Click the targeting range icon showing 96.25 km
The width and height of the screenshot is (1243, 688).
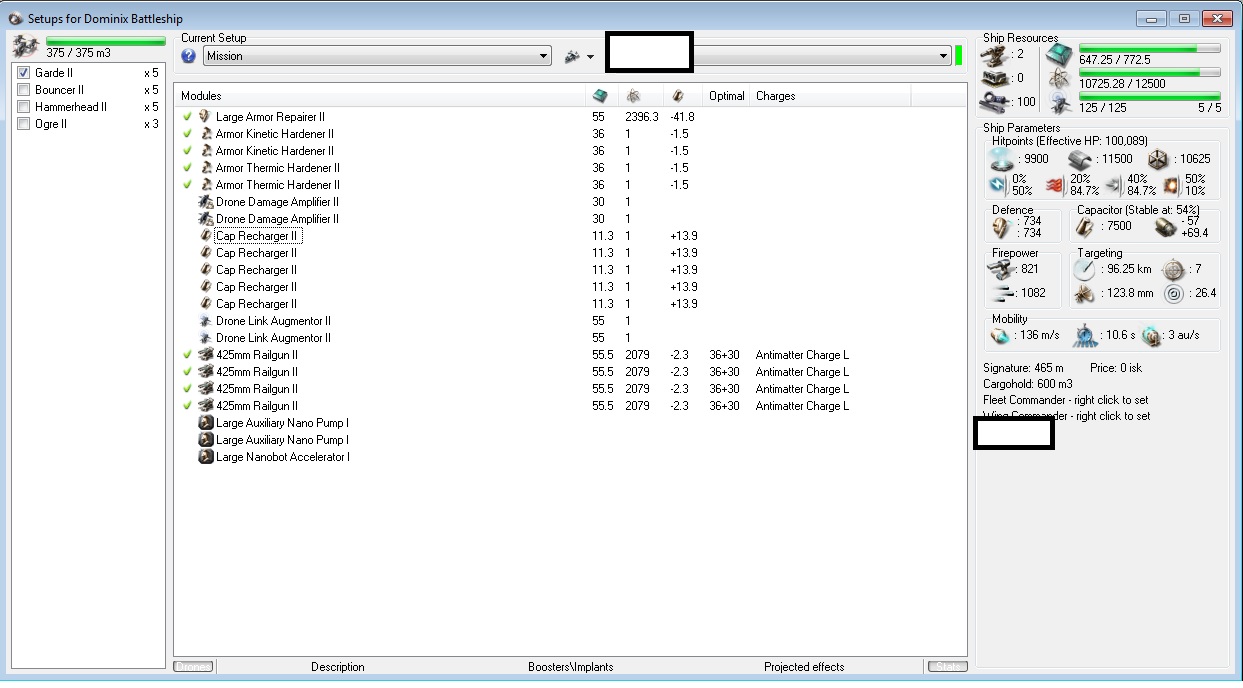pyautogui.click(x=1084, y=270)
